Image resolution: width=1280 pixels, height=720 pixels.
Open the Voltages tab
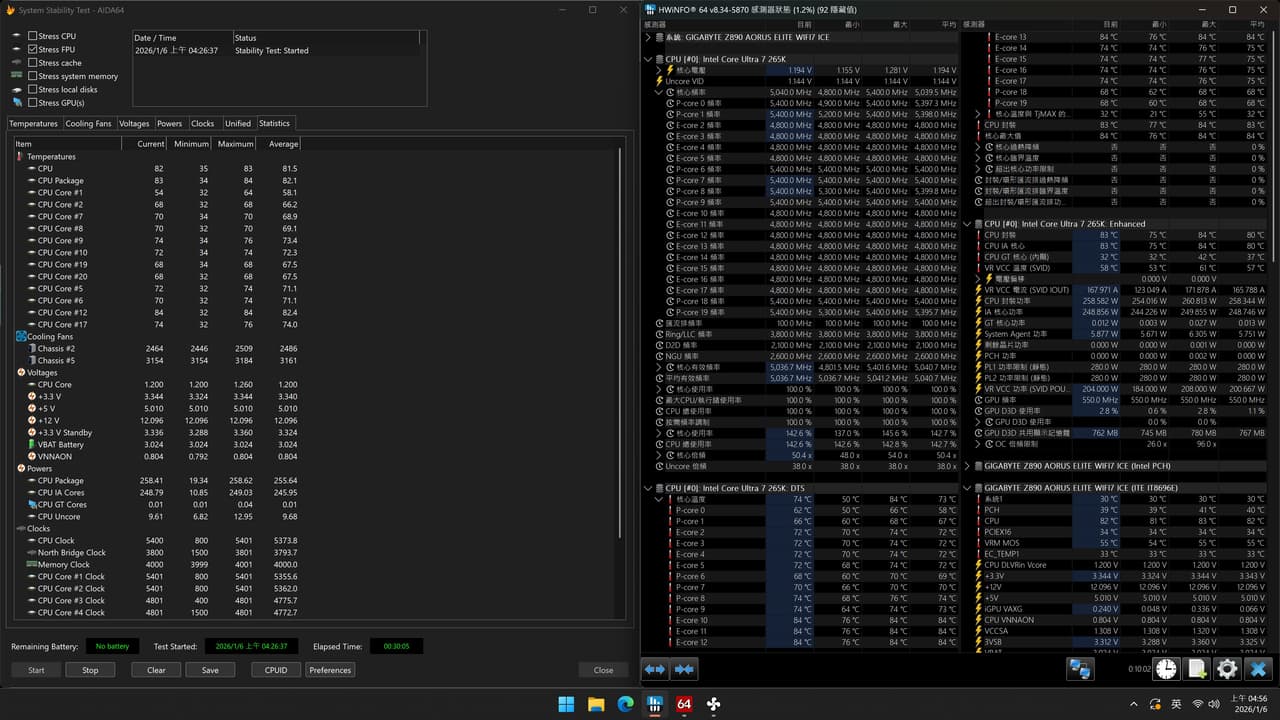coord(134,124)
